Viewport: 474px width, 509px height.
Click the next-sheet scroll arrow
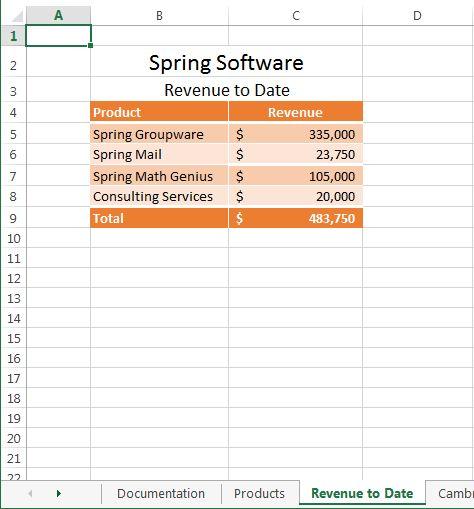pos(59,493)
